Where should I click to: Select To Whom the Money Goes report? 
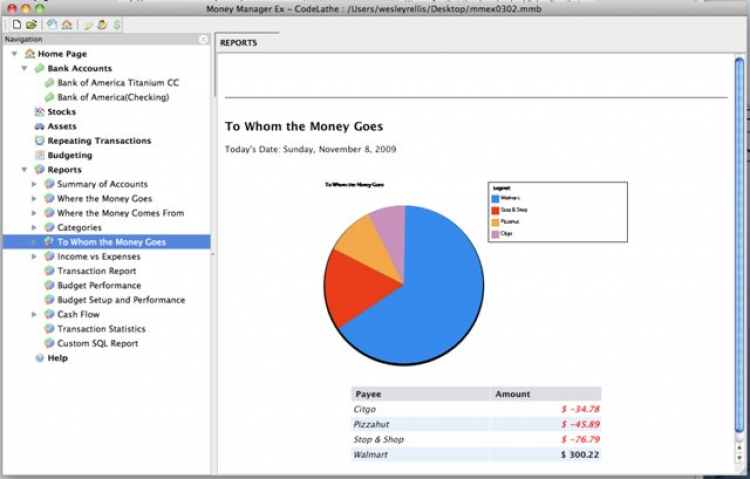click(111, 242)
